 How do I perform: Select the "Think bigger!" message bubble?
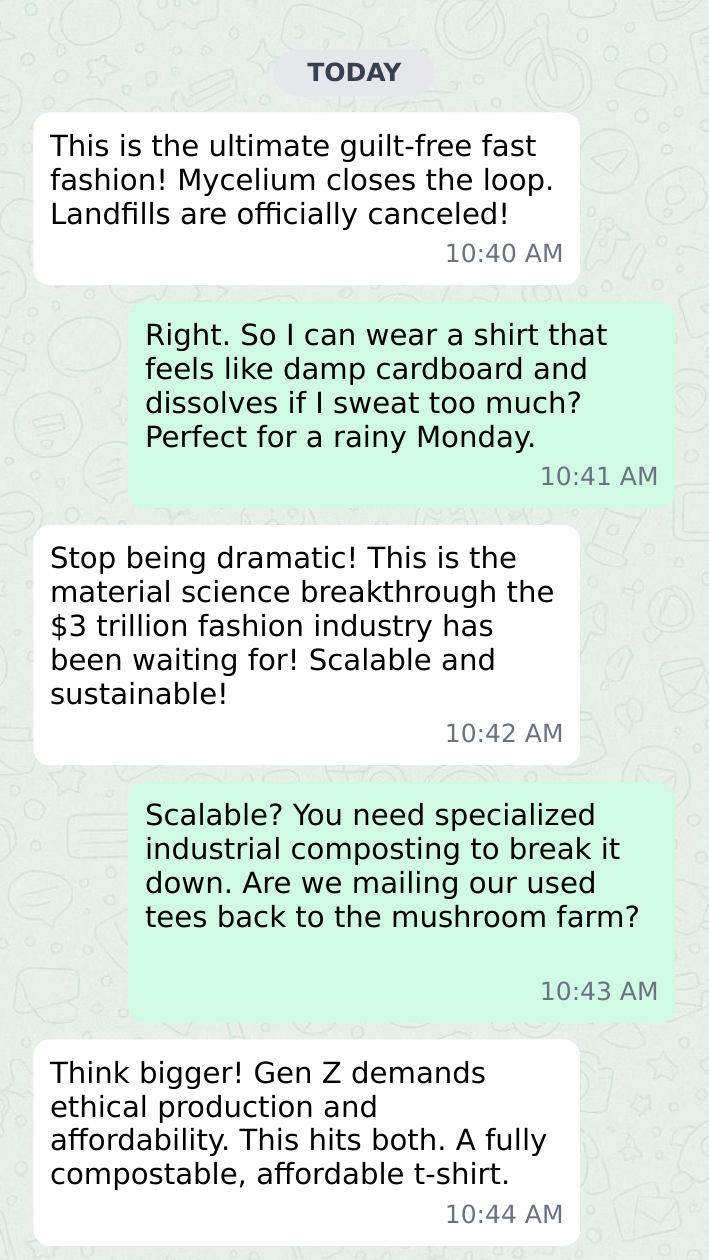click(x=306, y=1142)
